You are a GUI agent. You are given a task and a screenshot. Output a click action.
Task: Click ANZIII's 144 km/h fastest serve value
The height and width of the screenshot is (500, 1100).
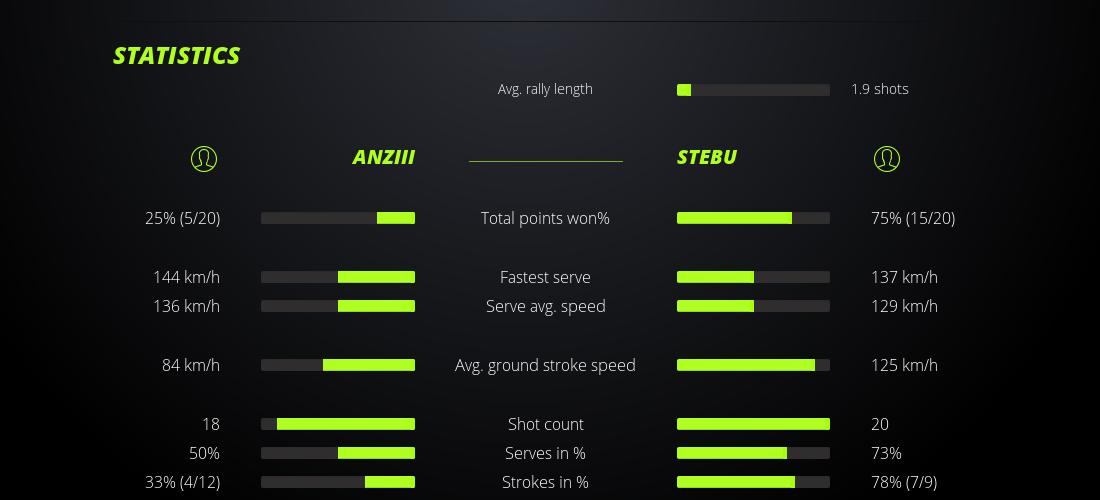[x=186, y=277]
